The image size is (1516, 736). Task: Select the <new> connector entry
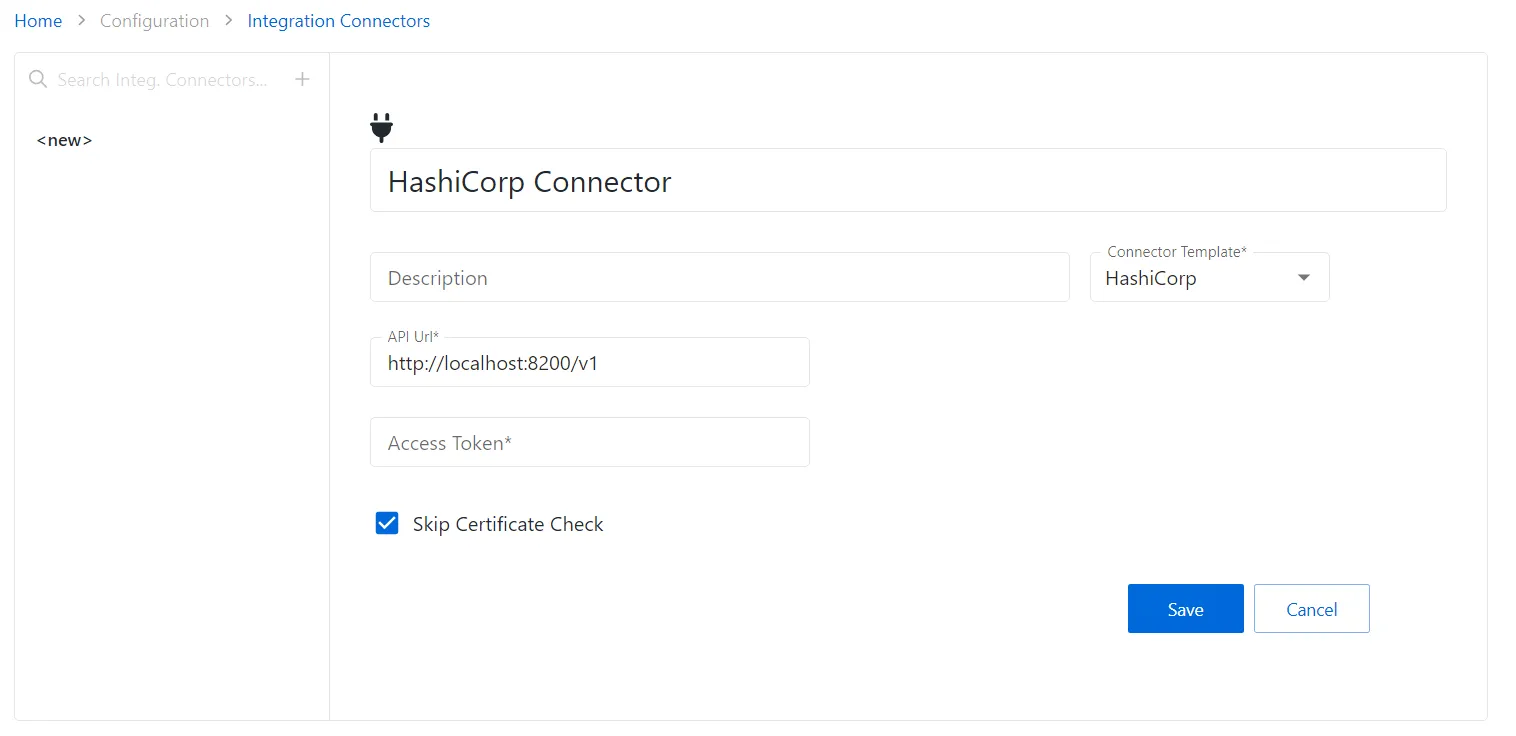(x=65, y=140)
